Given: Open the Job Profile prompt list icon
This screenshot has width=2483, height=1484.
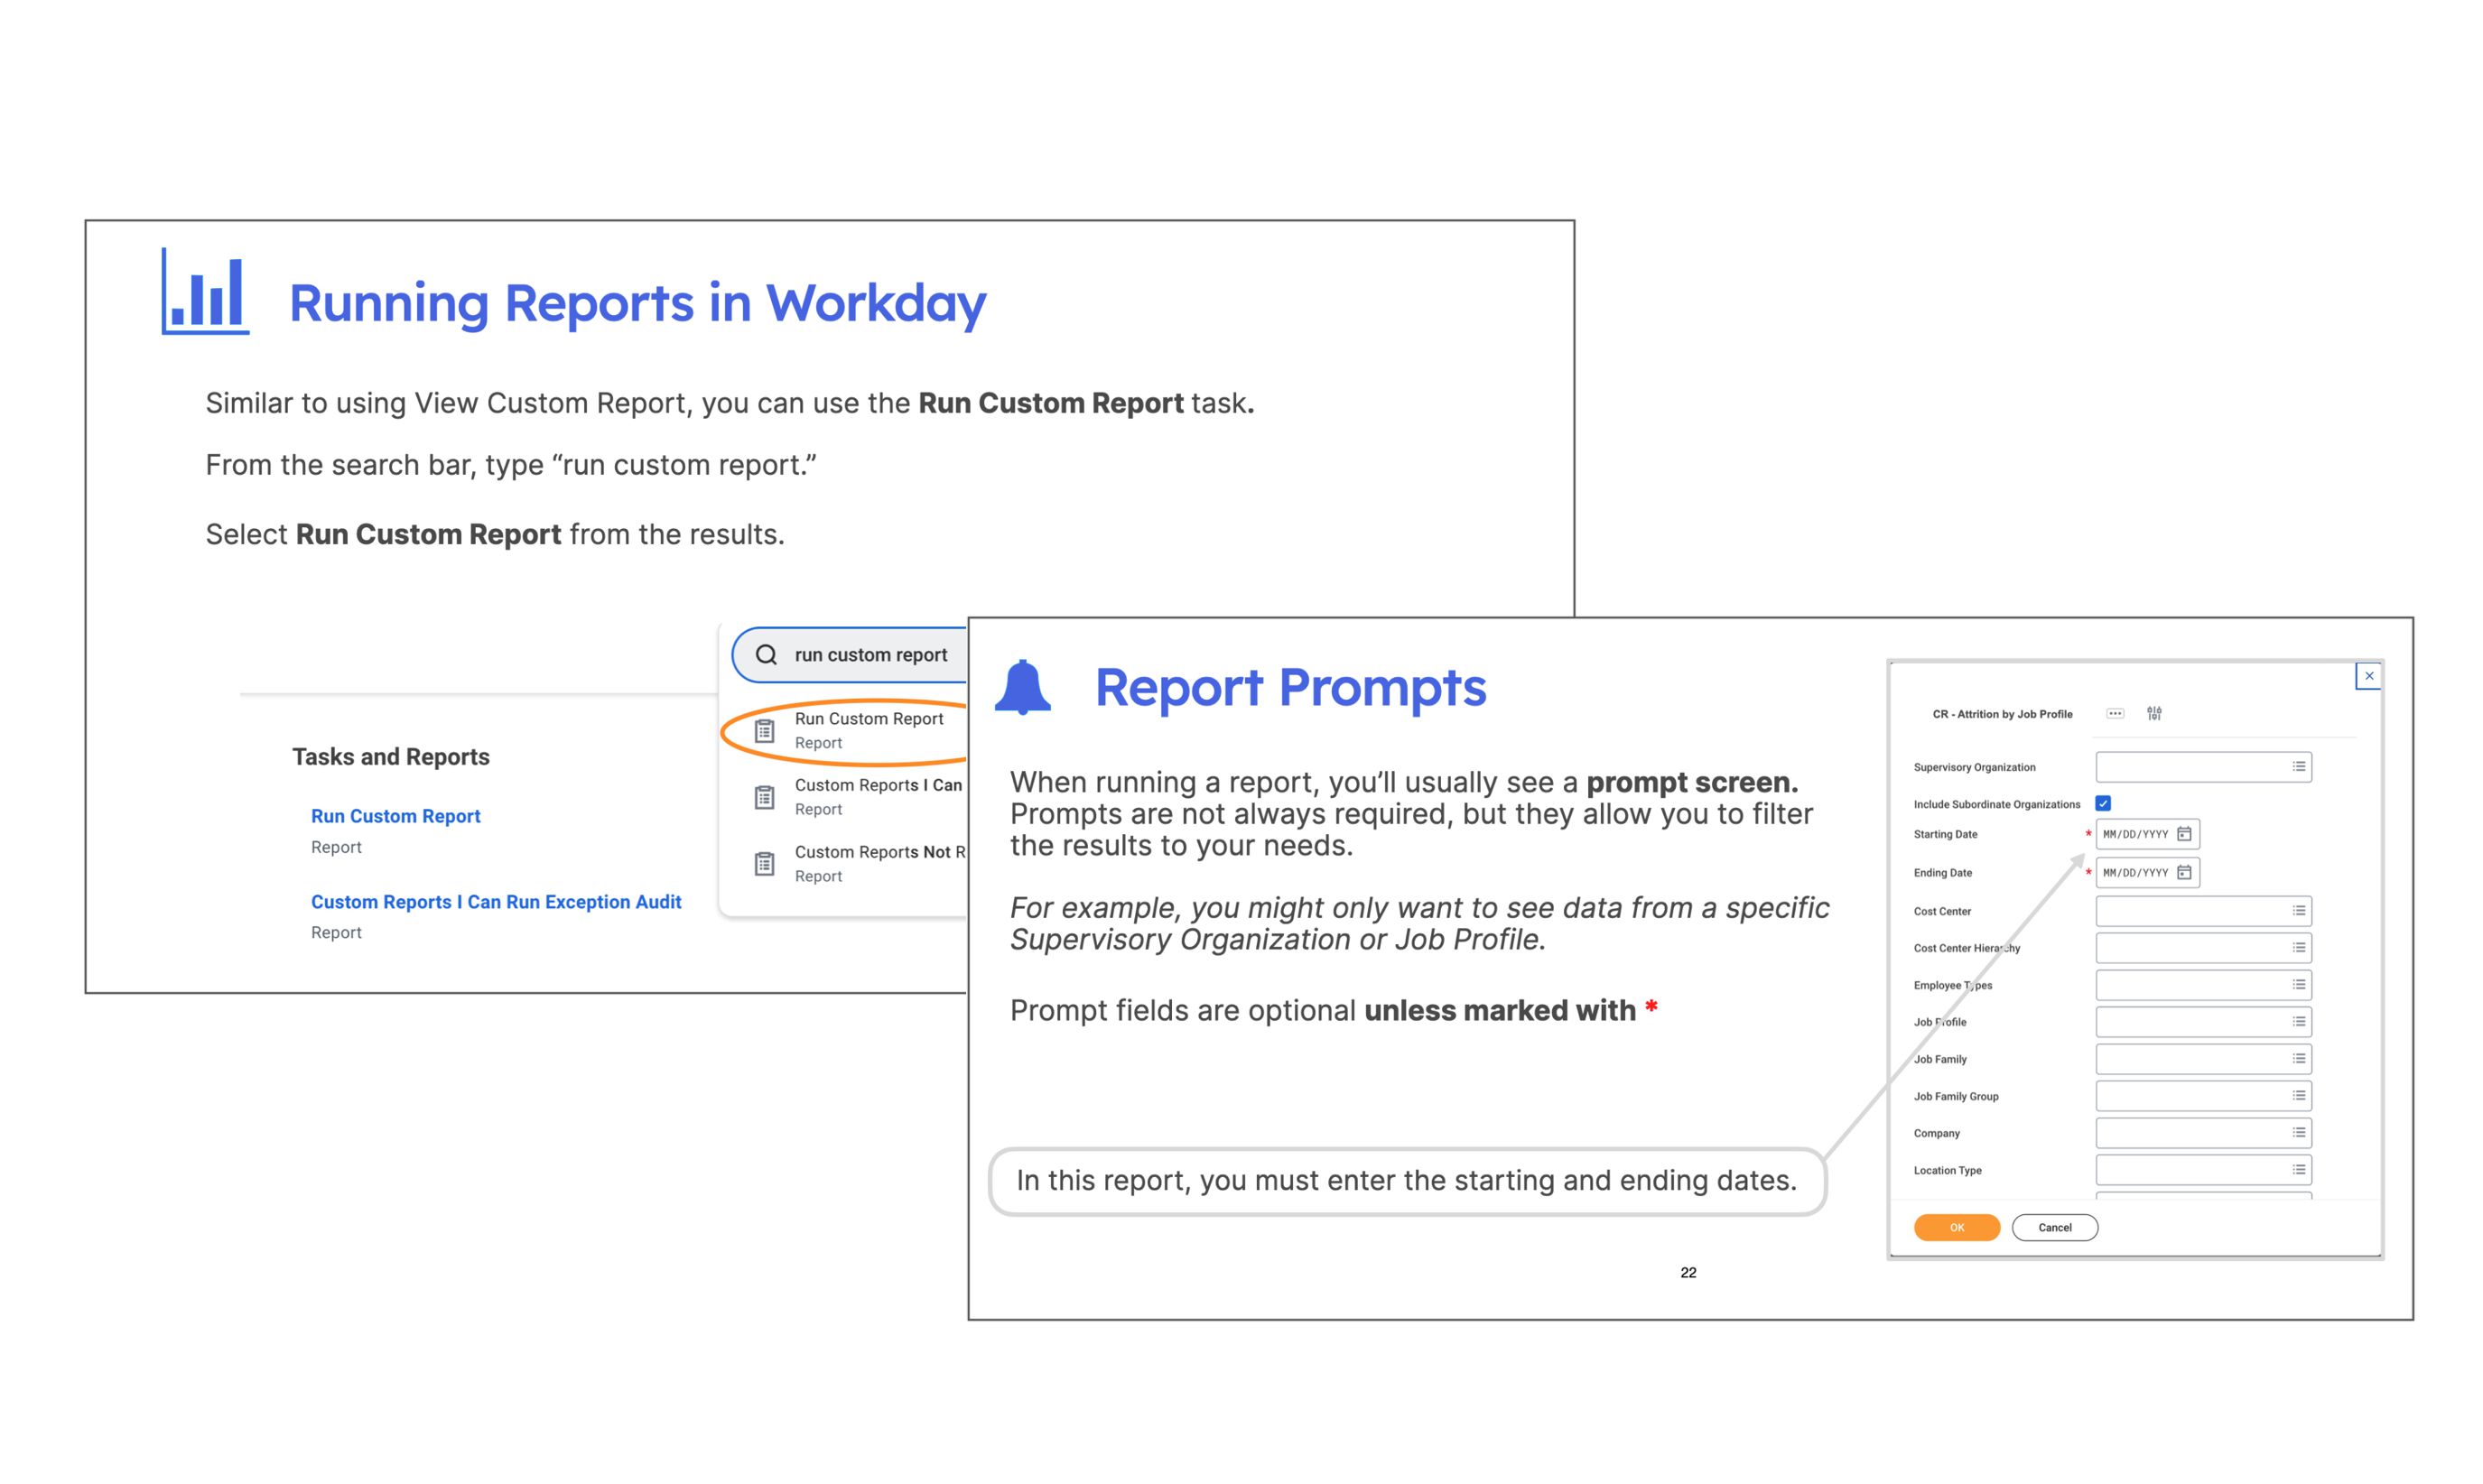Looking at the screenshot, I should [x=2299, y=1022].
